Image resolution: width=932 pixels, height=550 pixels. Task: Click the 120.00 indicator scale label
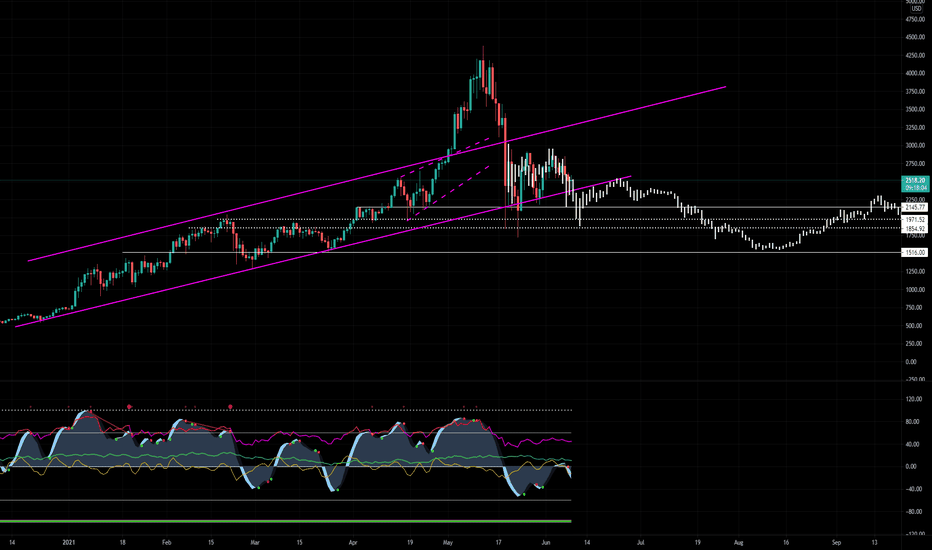(914, 399)
